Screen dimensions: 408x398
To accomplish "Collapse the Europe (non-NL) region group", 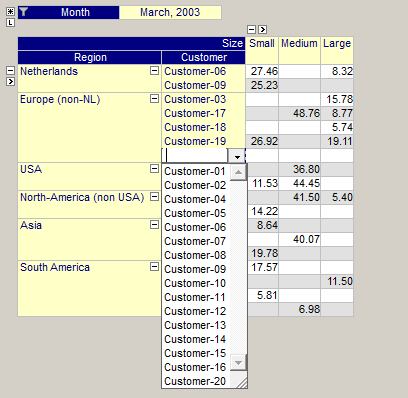I will point(154,98).
